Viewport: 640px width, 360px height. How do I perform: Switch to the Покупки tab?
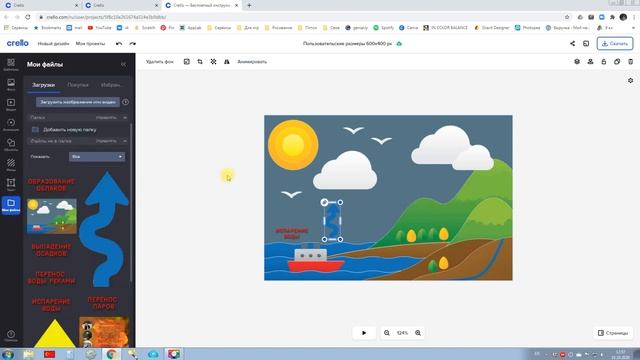[x=78, y=85]
